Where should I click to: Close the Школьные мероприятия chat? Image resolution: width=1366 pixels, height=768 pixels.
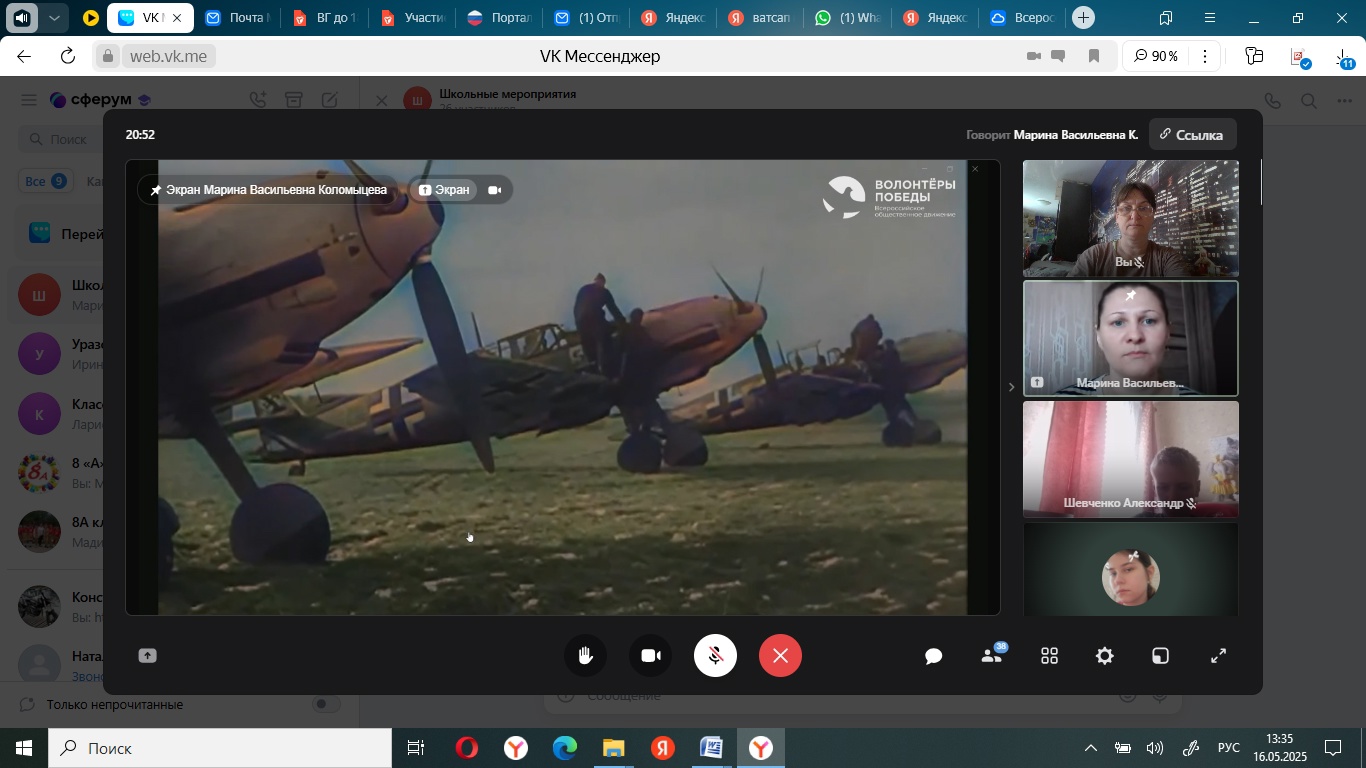click(381, 101)
